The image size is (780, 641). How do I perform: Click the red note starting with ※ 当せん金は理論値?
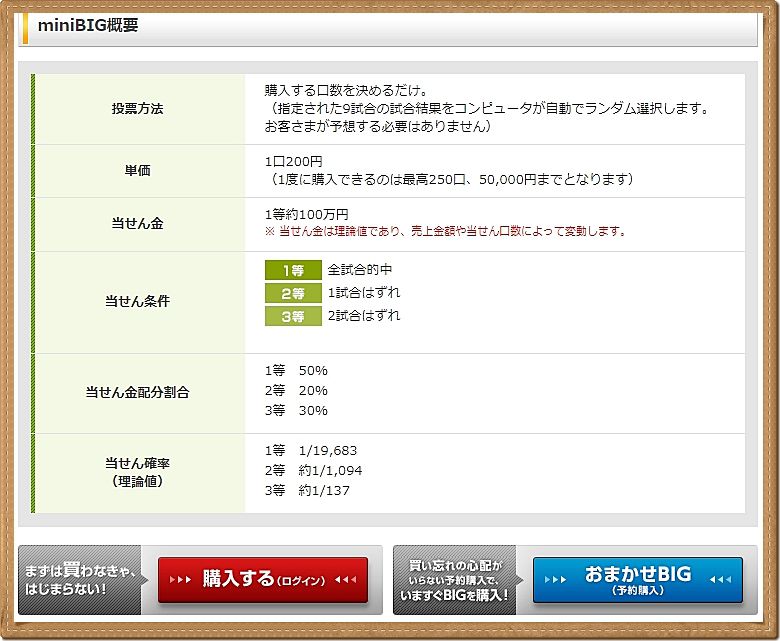coord(445,231)
